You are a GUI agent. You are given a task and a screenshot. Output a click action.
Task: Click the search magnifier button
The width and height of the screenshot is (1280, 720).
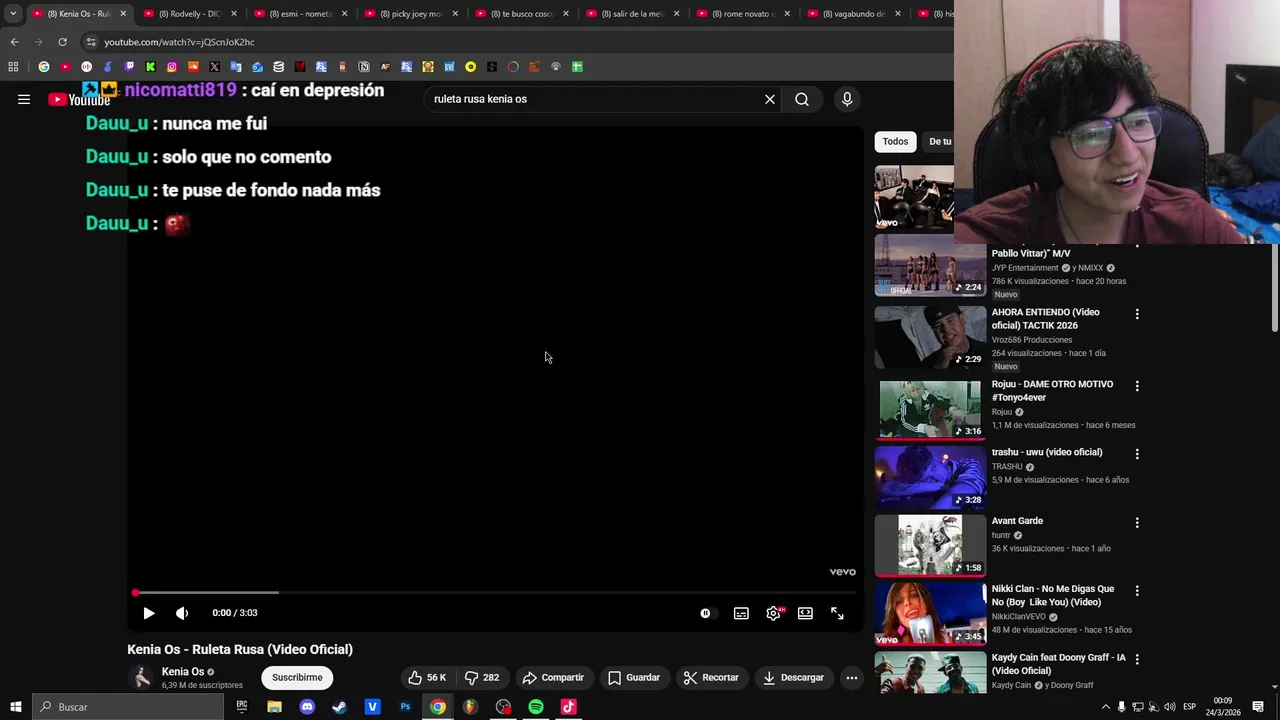click(802, 99)
